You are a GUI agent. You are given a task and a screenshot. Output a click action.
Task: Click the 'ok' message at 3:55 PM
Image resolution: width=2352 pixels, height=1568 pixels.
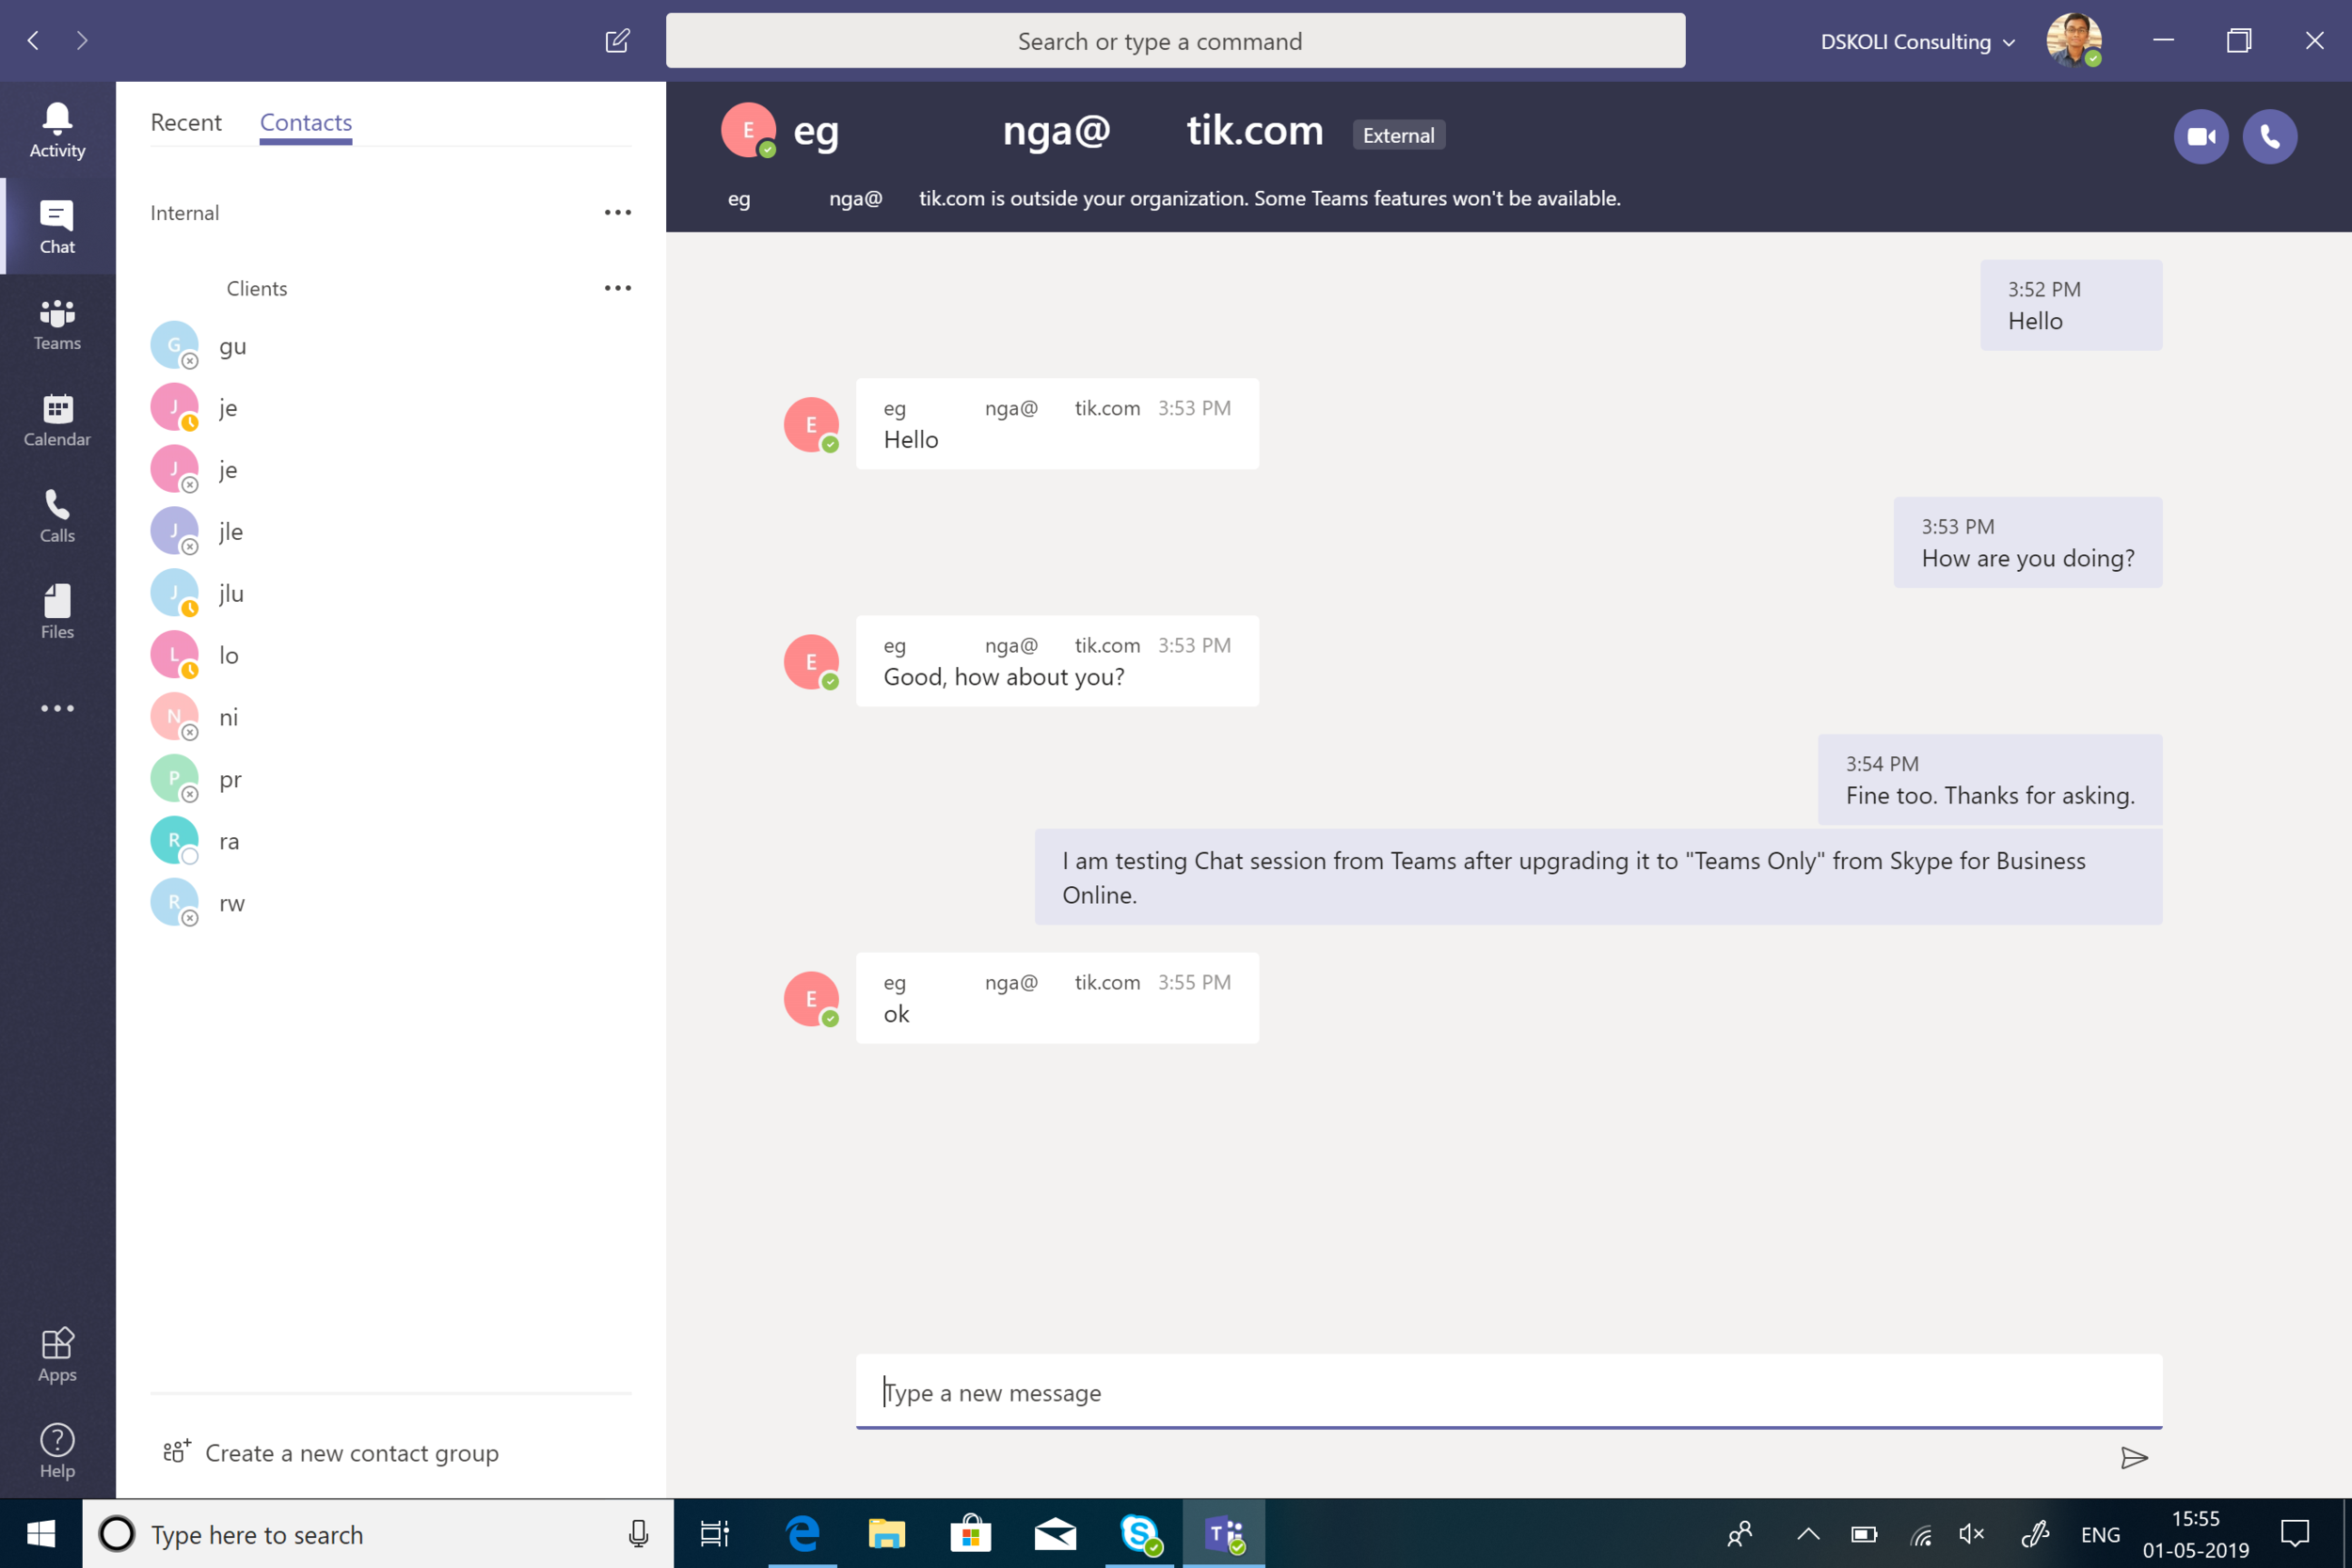point(1057,998)
